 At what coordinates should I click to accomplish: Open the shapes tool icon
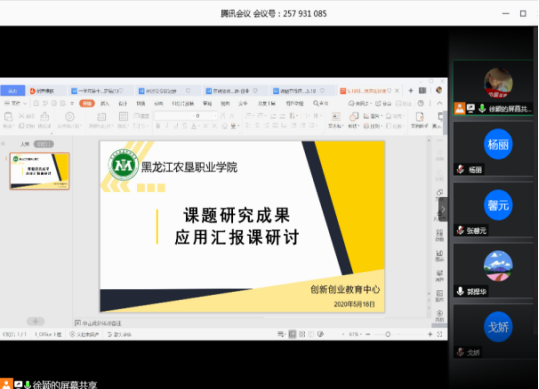[x=353, y=120]
